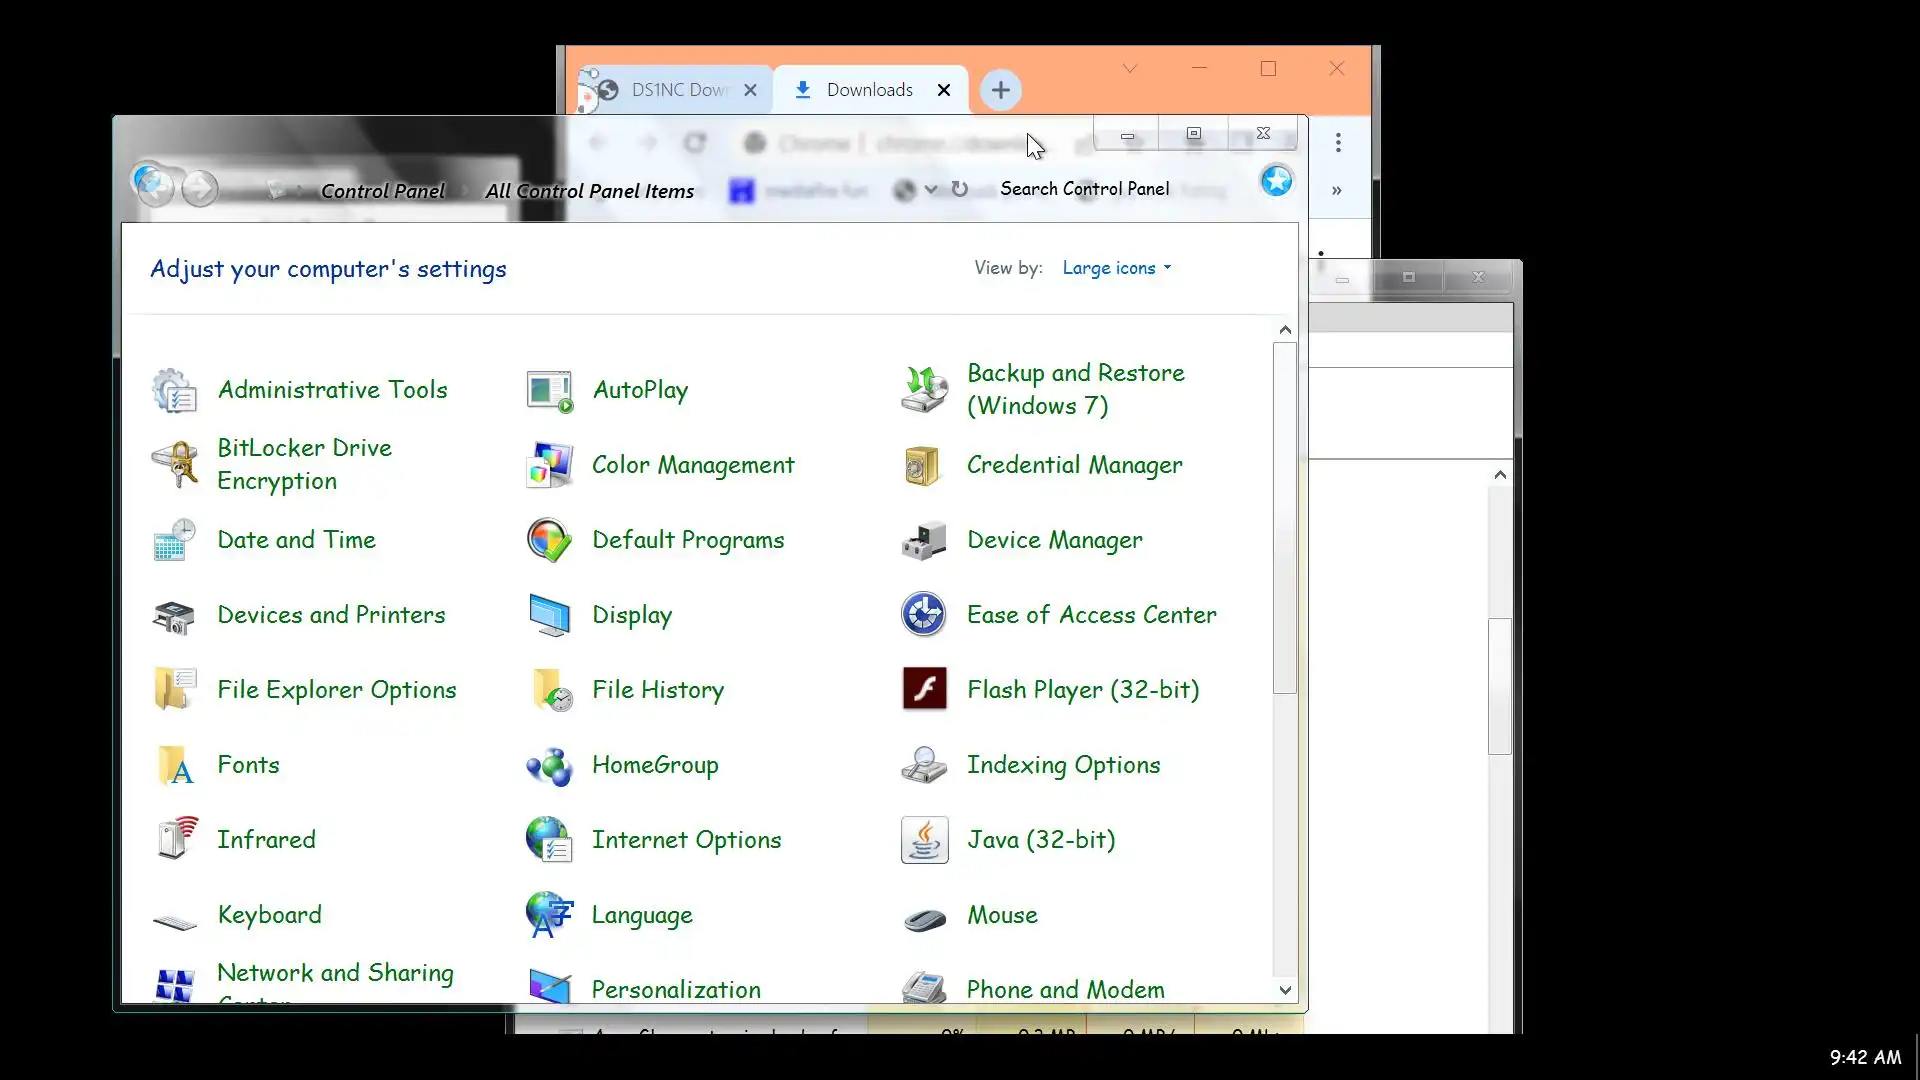The image size is (1920, 1080).
Task: Click the Java (32-bit) icon
Action: pos(924,840)
